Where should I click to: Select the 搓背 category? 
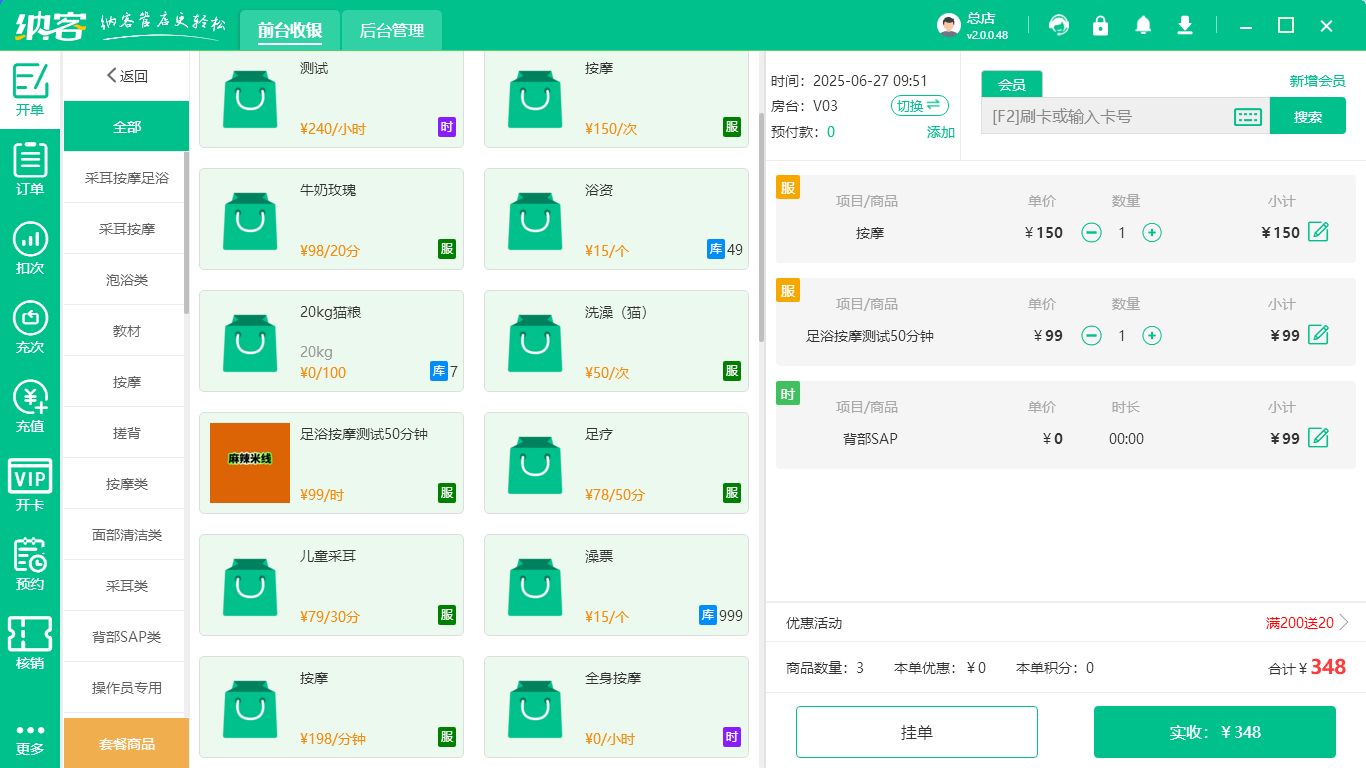126,433
